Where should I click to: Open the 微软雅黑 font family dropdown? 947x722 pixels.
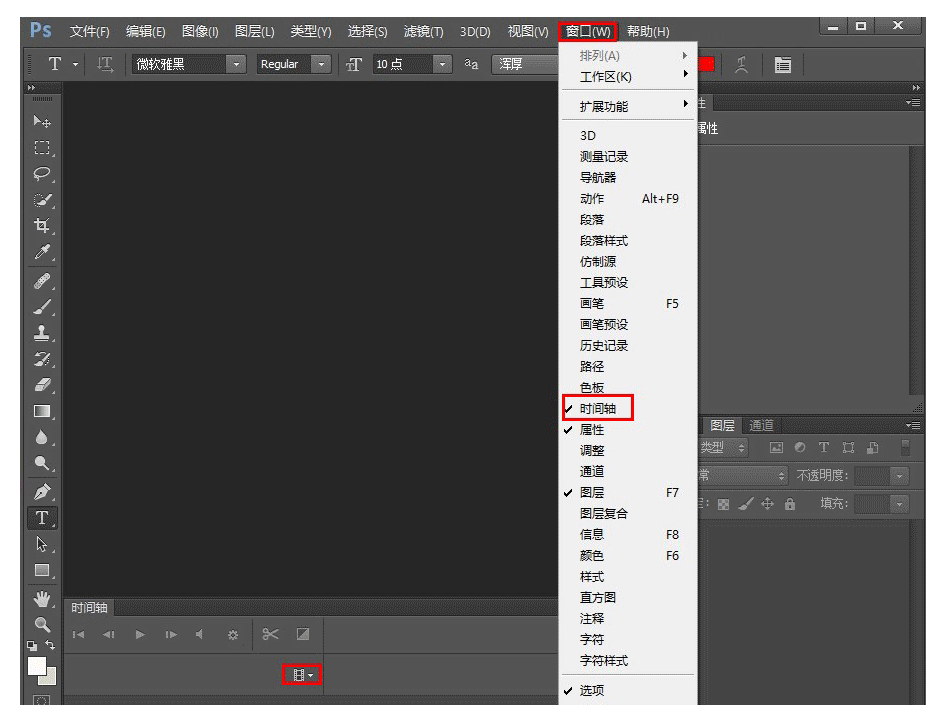pyautogui.click(x=236, y=64)
